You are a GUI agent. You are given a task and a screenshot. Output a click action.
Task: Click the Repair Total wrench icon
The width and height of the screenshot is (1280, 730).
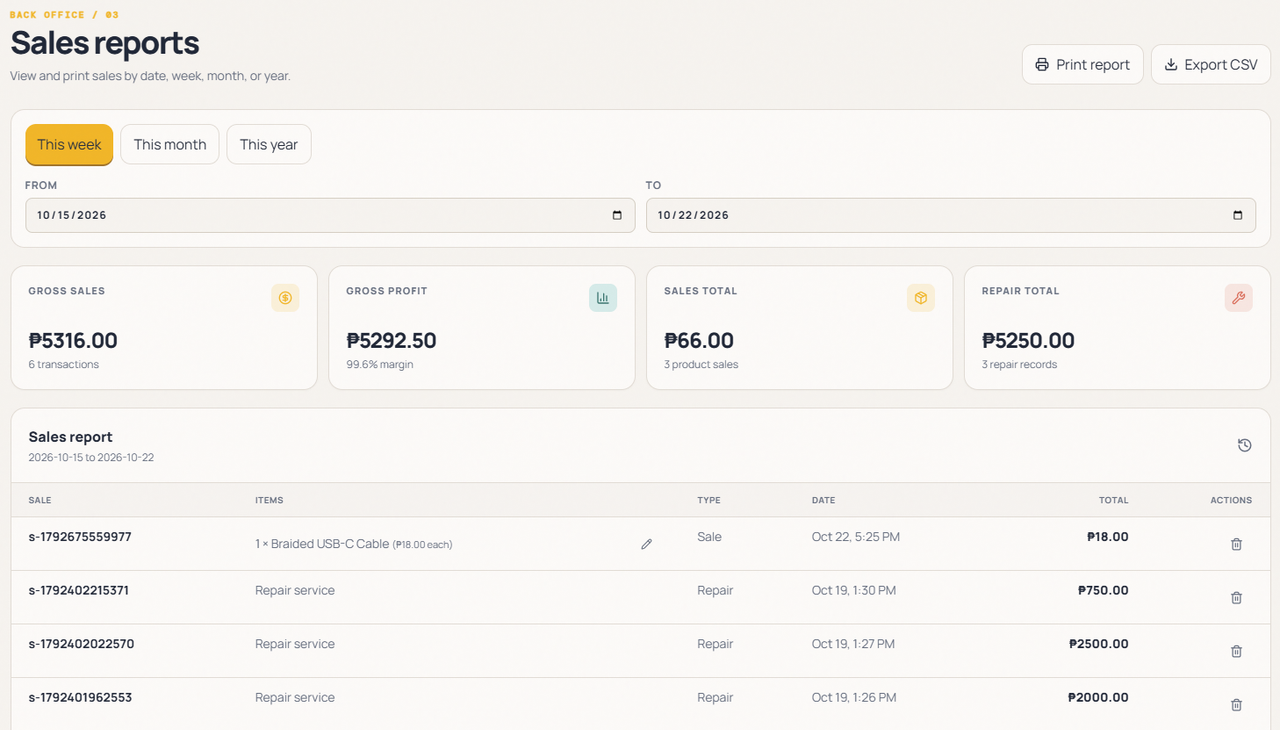pos(1238,298)
